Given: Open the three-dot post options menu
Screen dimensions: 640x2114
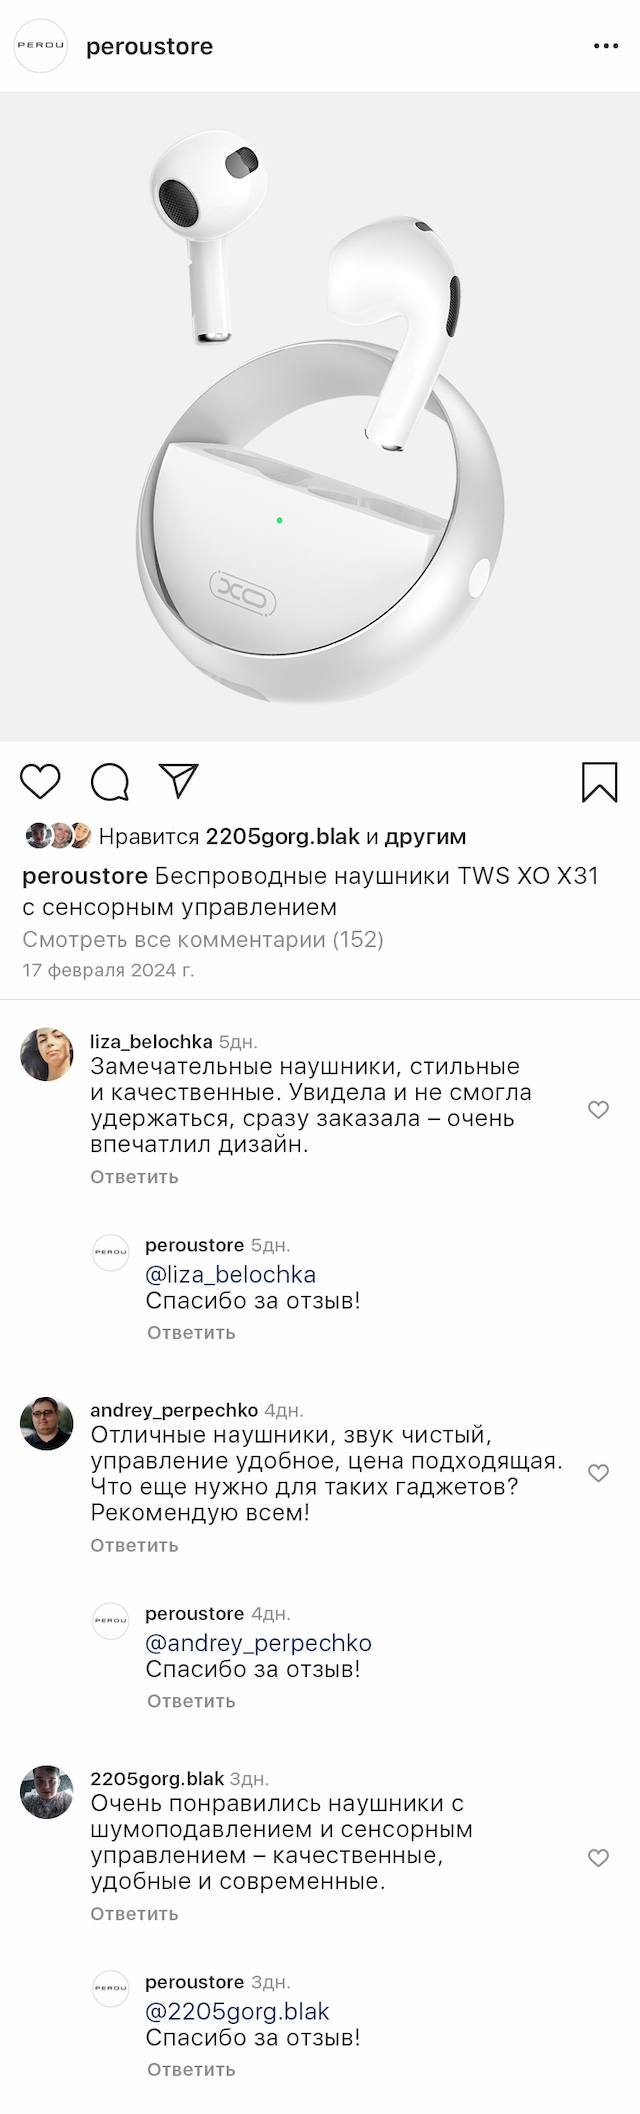Looking at the screenshot, I should [x=606, y=46].
